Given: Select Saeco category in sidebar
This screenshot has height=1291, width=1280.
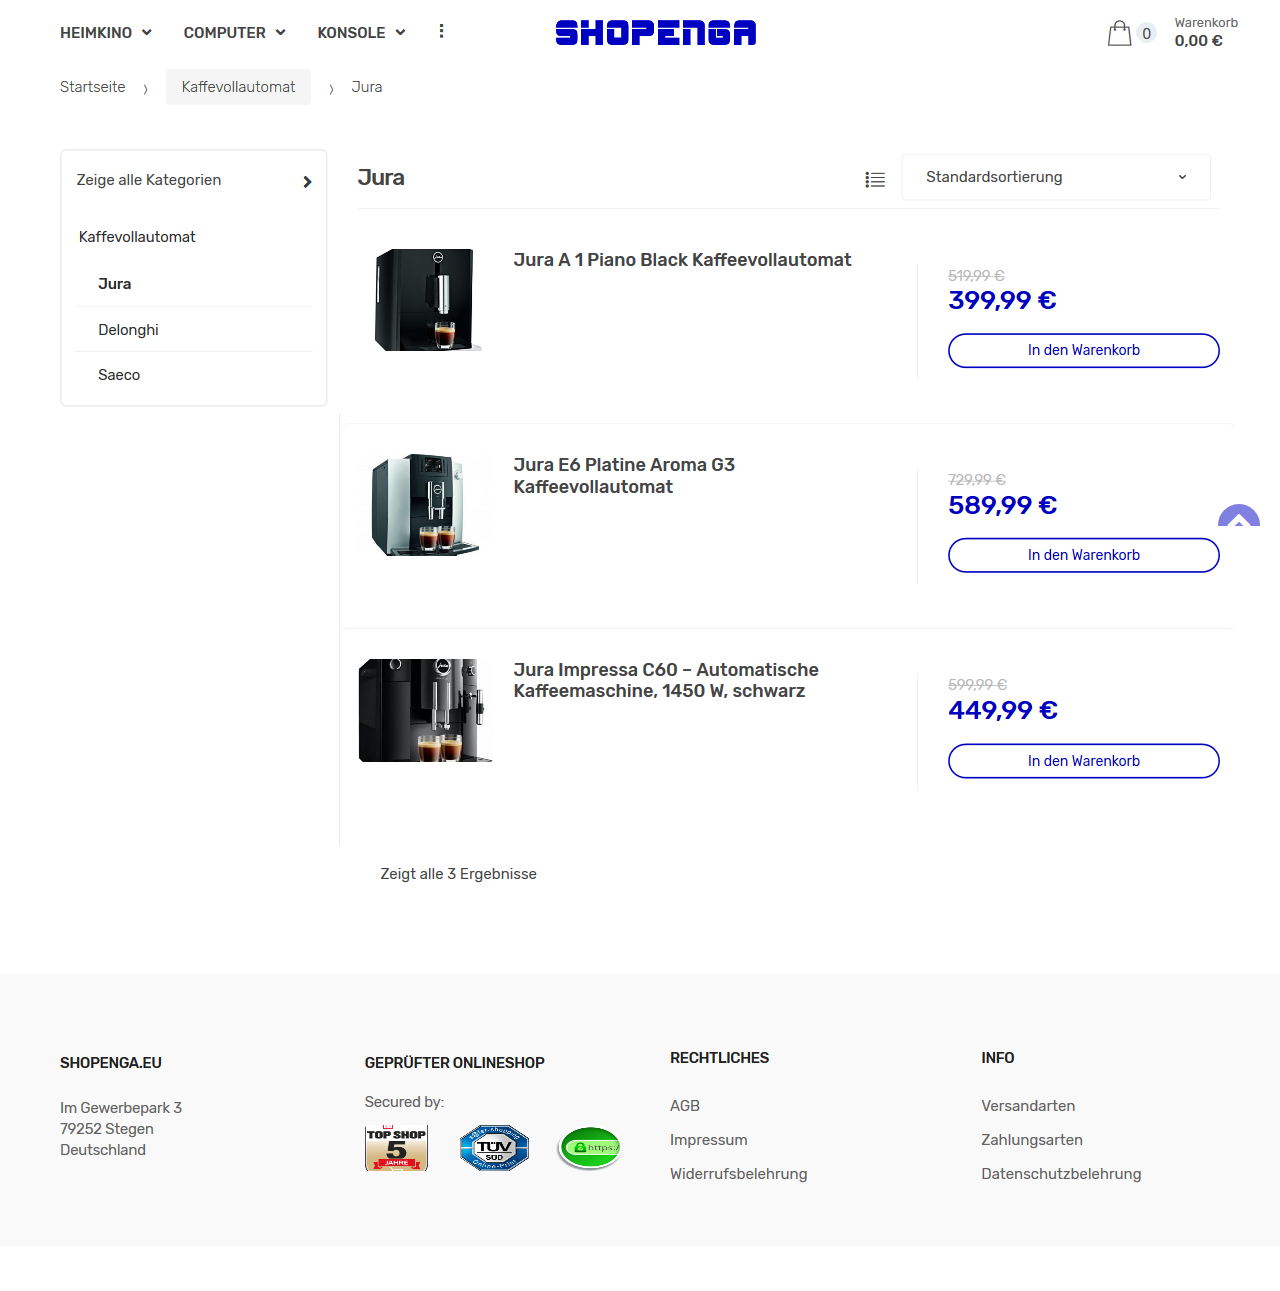Looking at the screenshot, I should 119,375.
